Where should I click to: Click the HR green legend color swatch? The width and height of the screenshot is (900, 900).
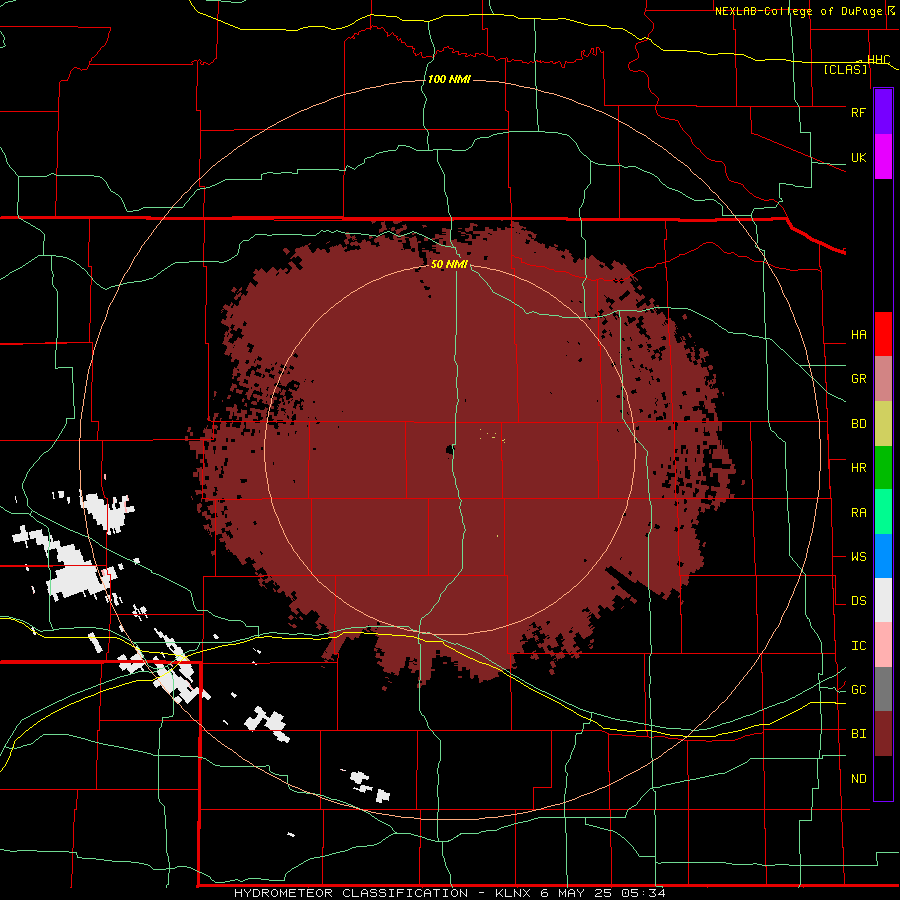coord(883,468)
